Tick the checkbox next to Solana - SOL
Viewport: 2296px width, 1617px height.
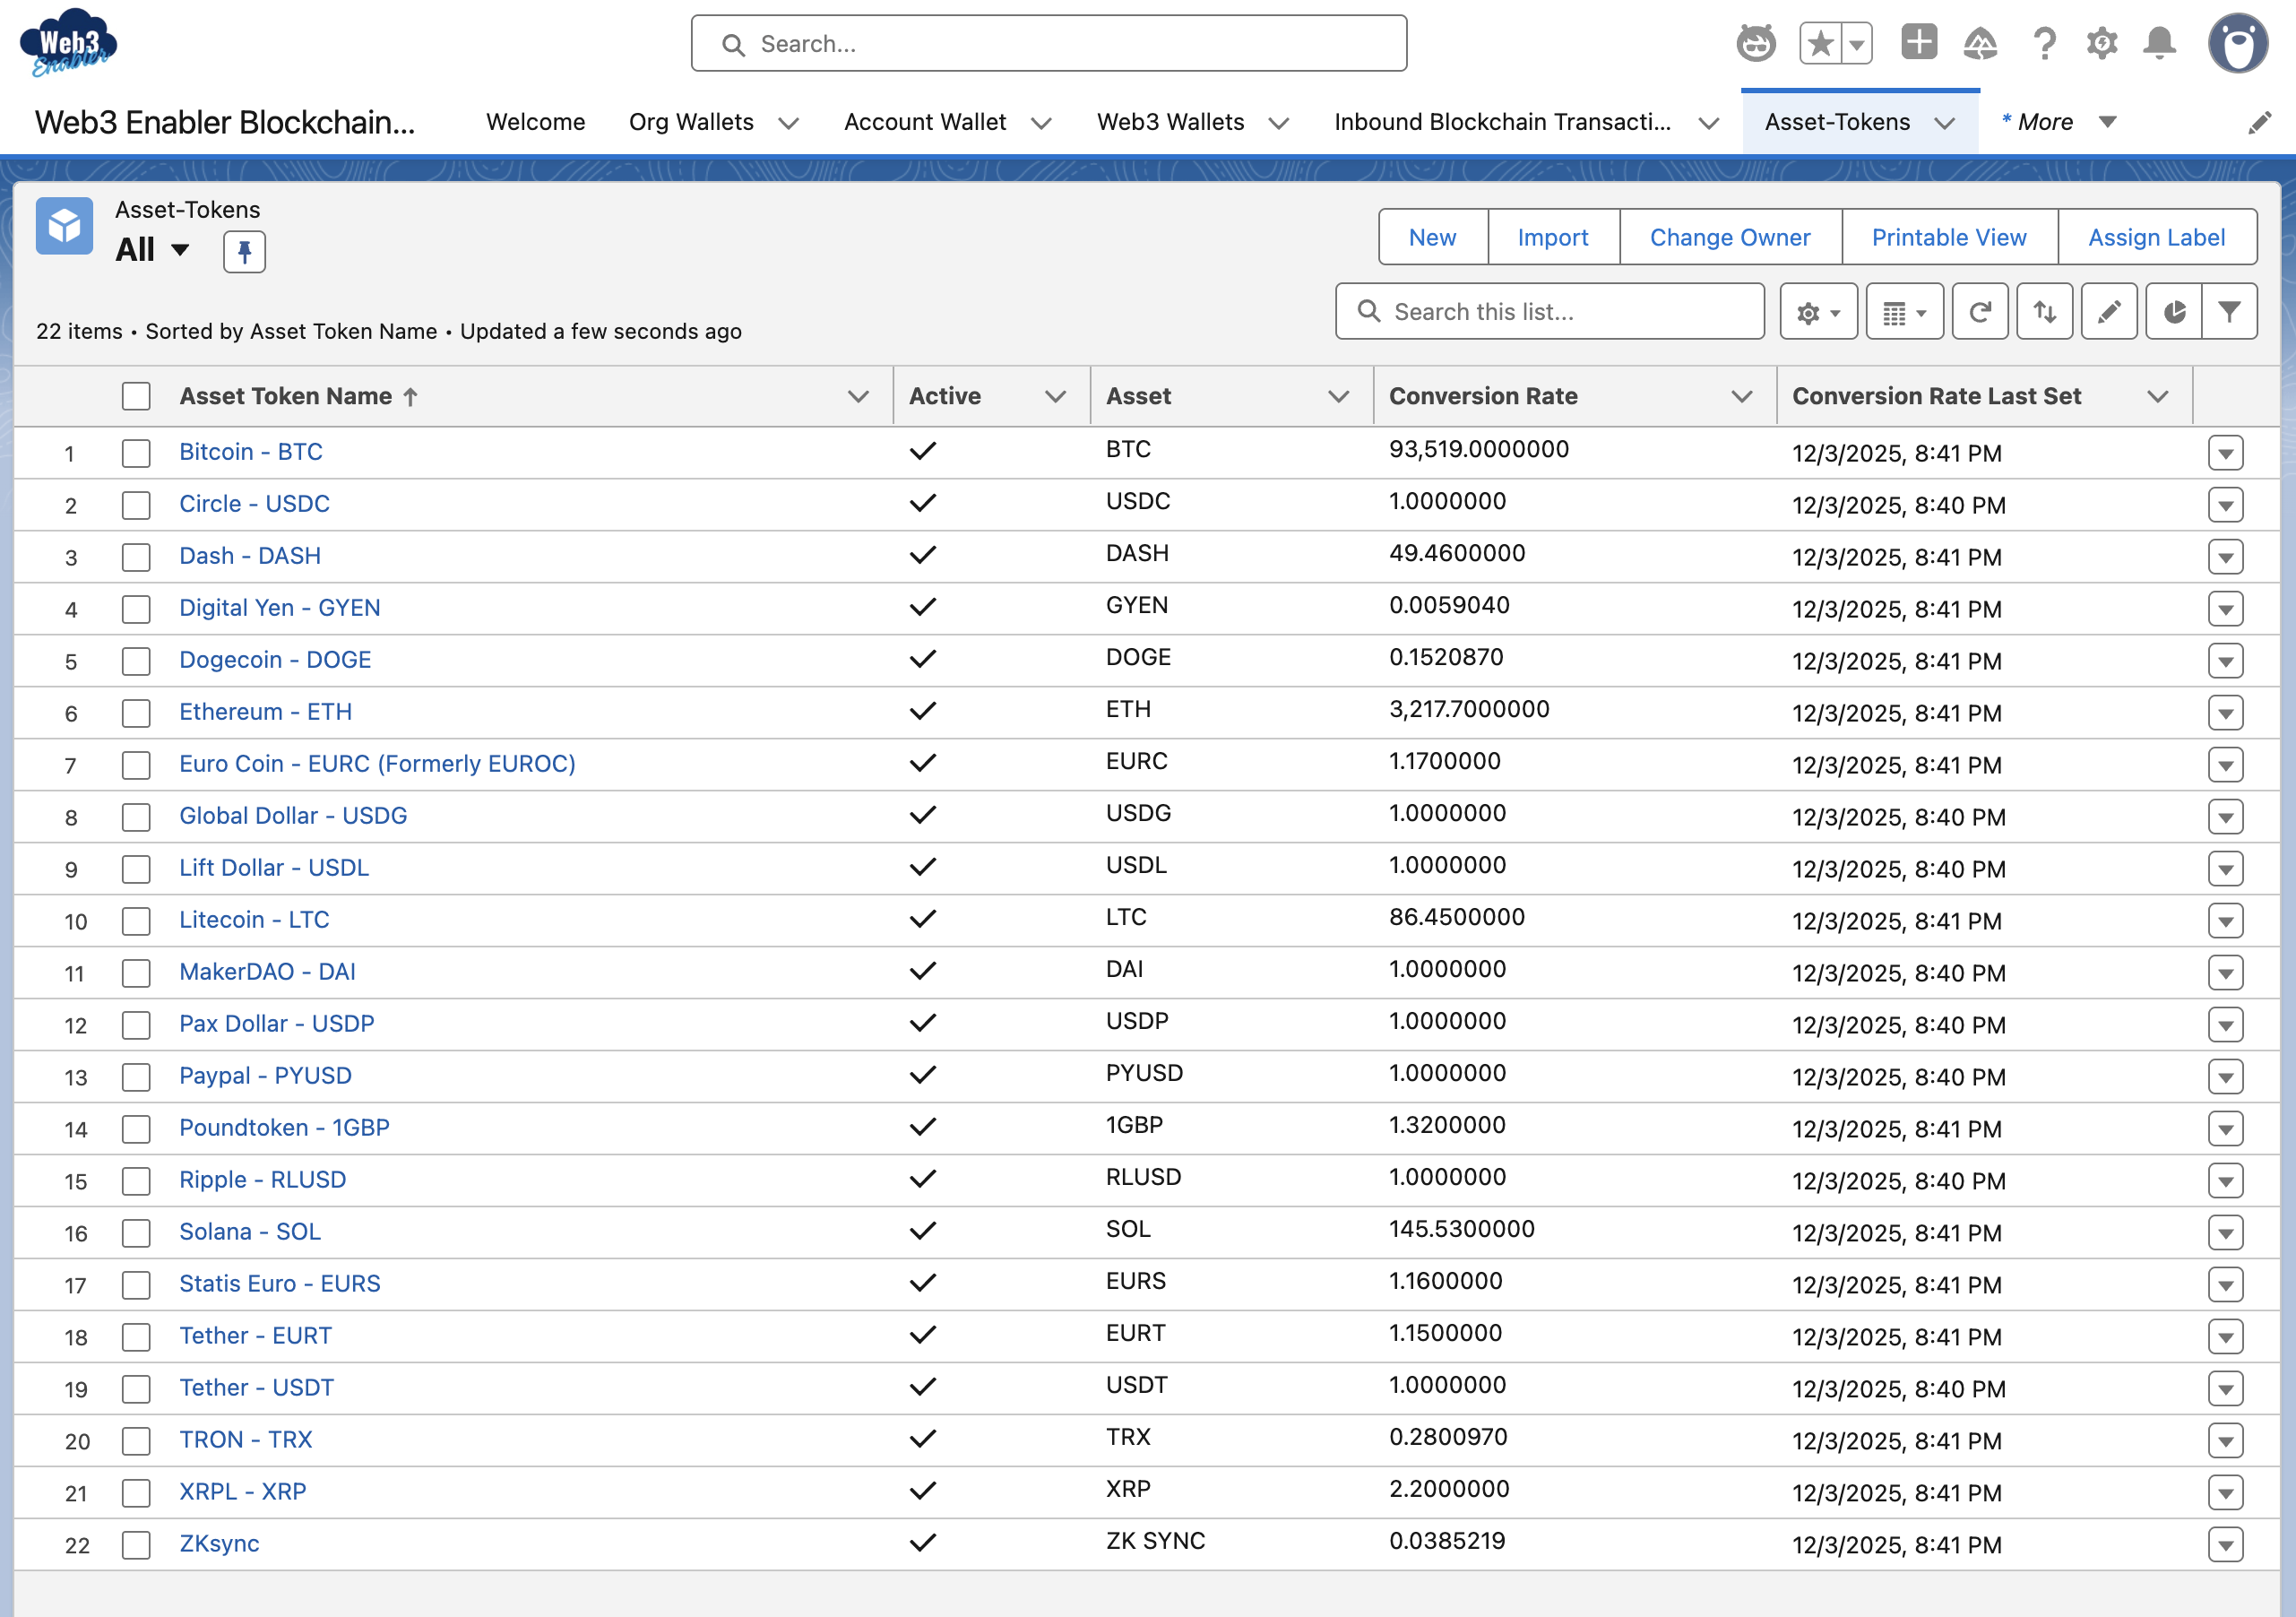click(x=136, y=1233)
